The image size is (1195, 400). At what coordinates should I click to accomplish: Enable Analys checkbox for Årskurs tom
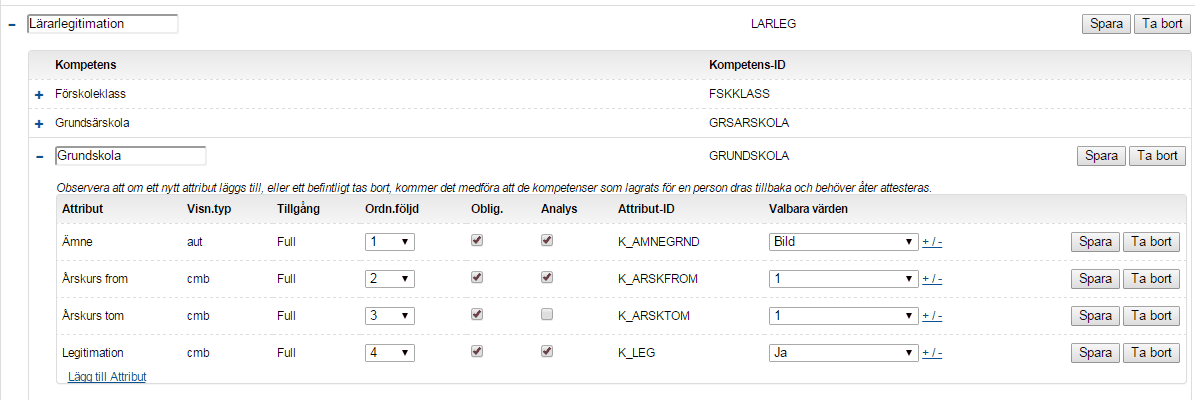tap(547, 315)
